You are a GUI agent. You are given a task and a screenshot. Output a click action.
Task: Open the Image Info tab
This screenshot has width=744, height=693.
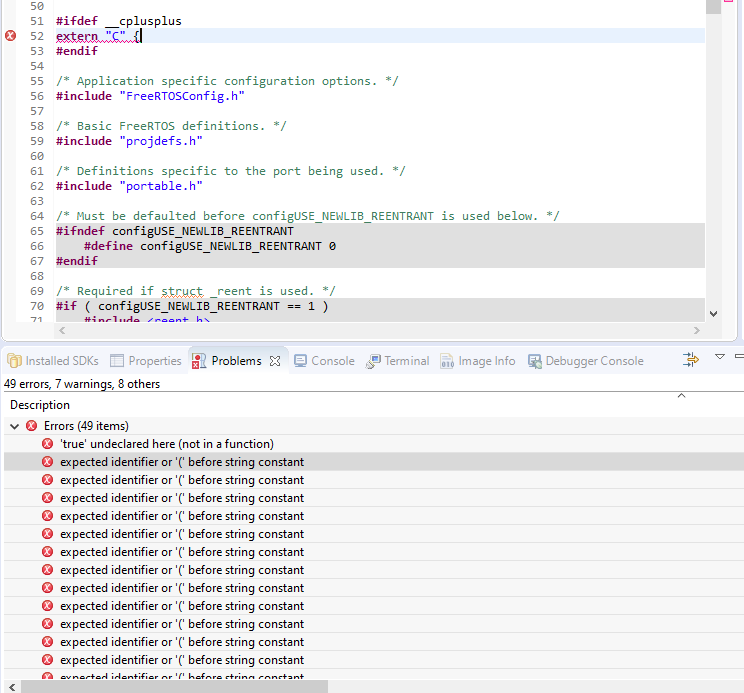478,361
